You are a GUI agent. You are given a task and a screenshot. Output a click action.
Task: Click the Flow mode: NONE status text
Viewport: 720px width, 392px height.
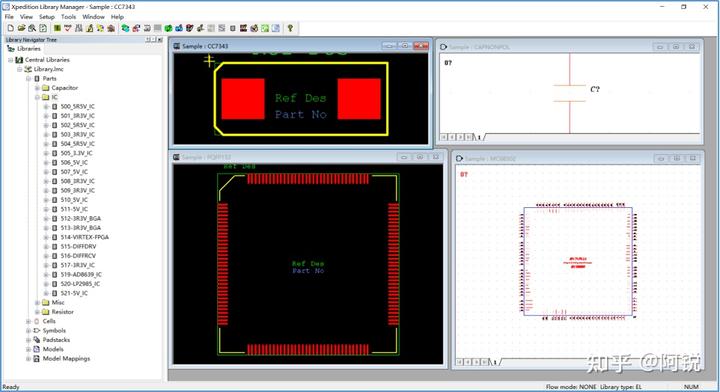pos(571,387)
